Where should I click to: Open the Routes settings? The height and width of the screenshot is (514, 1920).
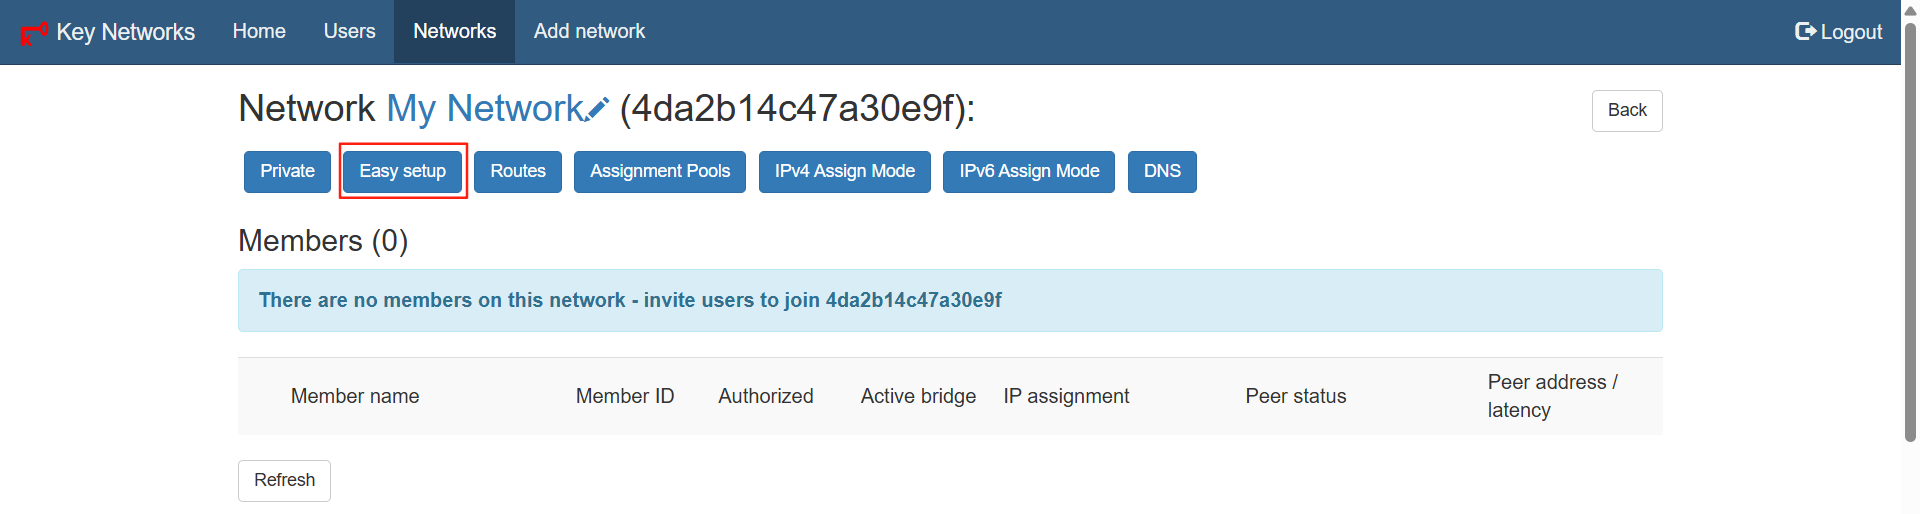tap(518, 171)
